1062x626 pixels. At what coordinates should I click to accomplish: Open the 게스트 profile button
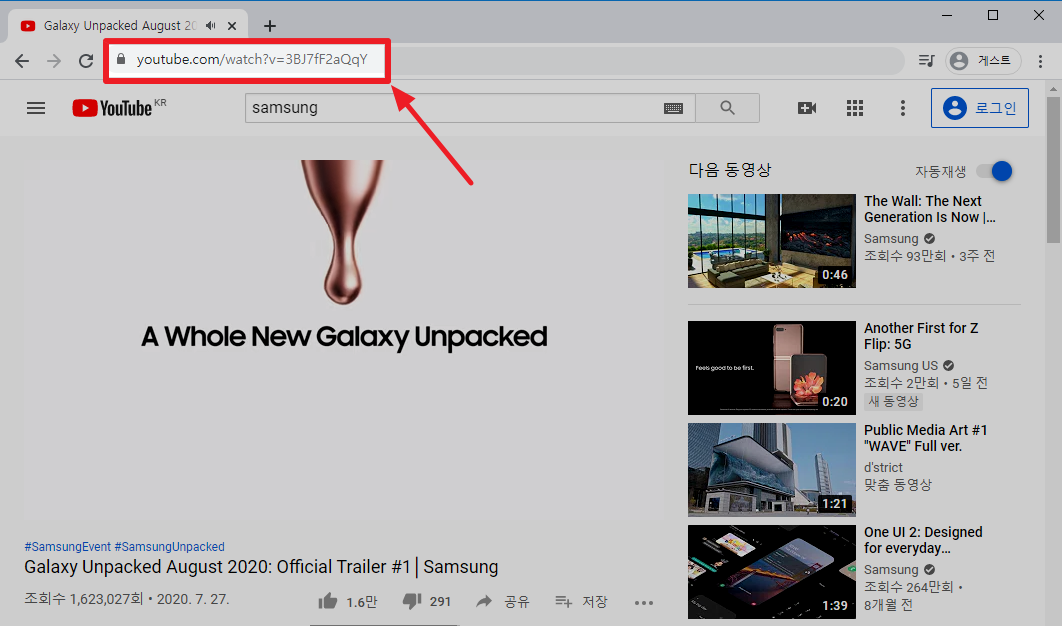tap(983, 61)
